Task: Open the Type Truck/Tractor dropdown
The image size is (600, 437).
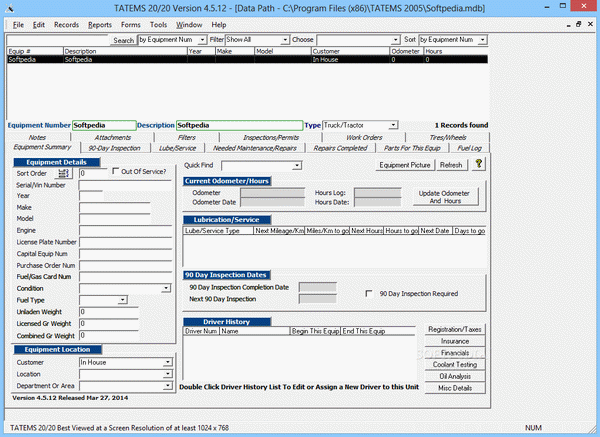Action: [x=393, y=125]
